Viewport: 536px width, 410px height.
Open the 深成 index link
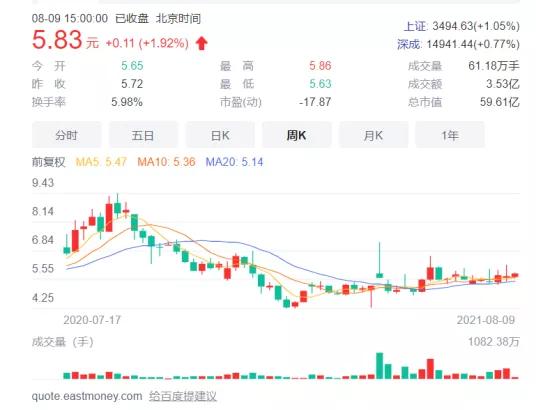[x=408, y=44]
